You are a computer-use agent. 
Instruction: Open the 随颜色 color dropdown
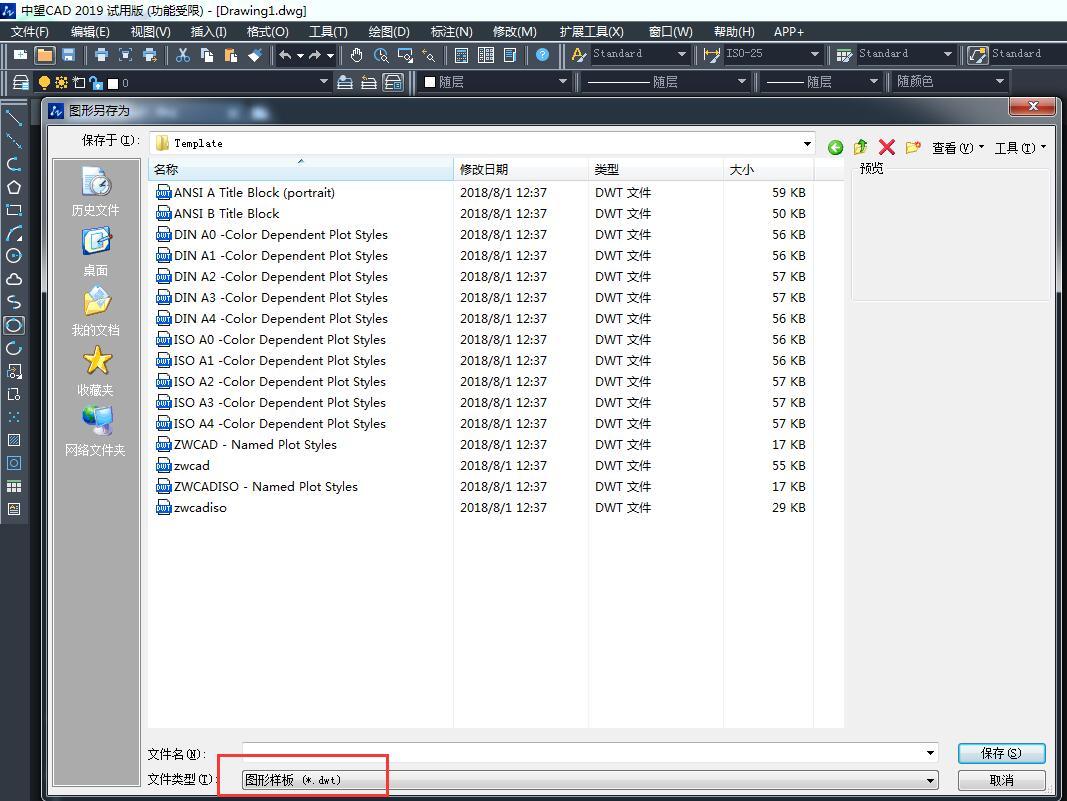tap(950, 82)
